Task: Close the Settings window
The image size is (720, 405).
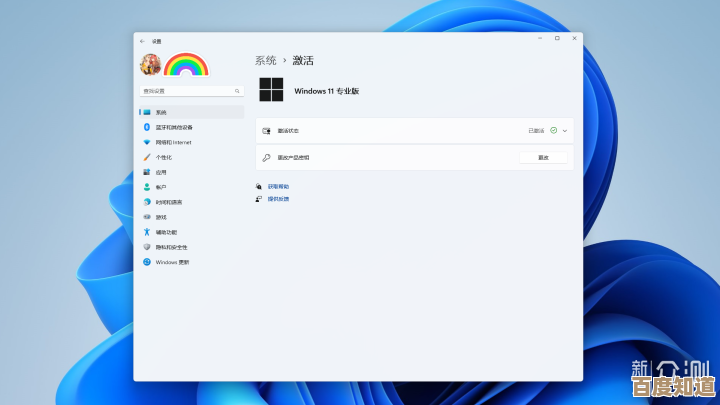Action: (x=574, y=39)
